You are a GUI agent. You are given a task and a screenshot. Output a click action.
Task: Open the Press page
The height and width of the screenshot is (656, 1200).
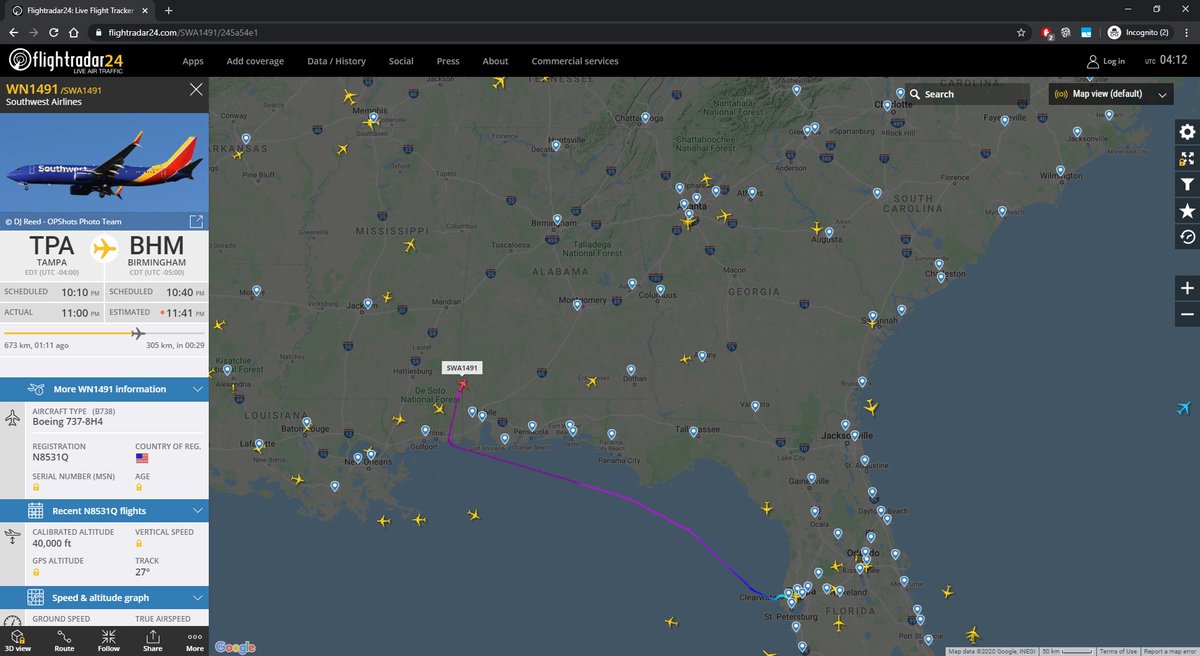(448, 61)
